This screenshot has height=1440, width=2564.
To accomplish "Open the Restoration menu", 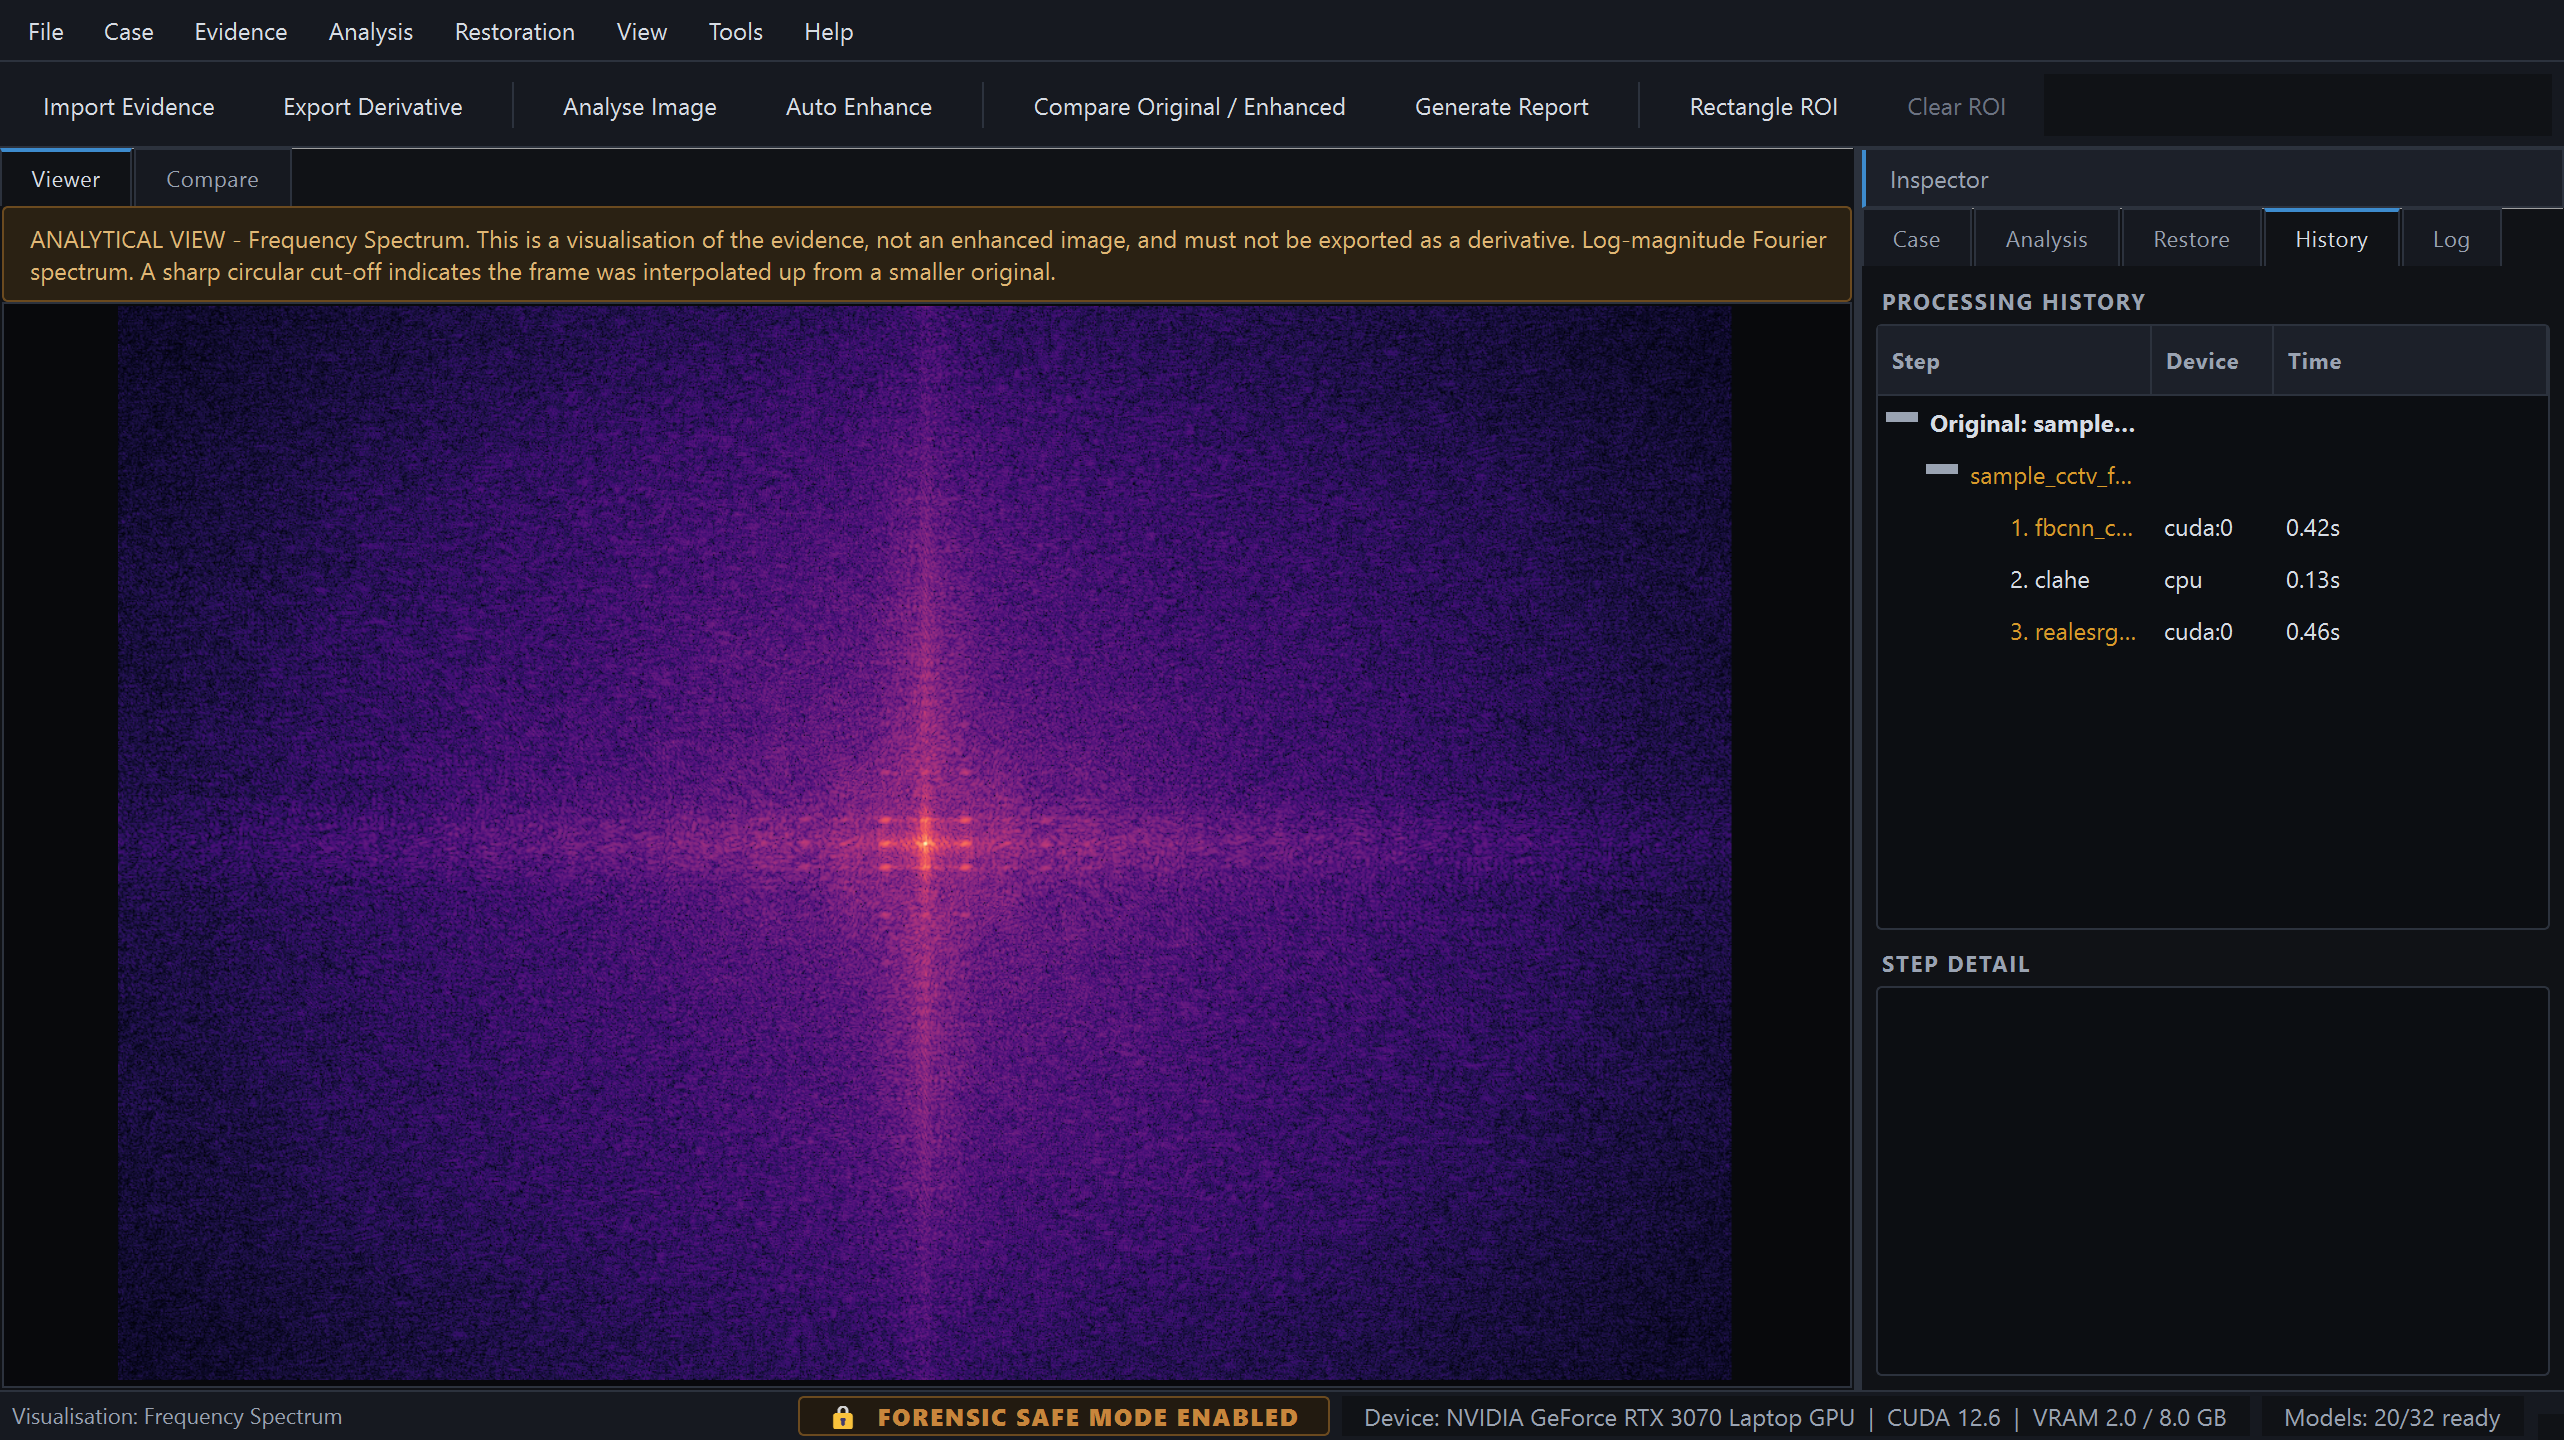I will click(x=514, y=31).
